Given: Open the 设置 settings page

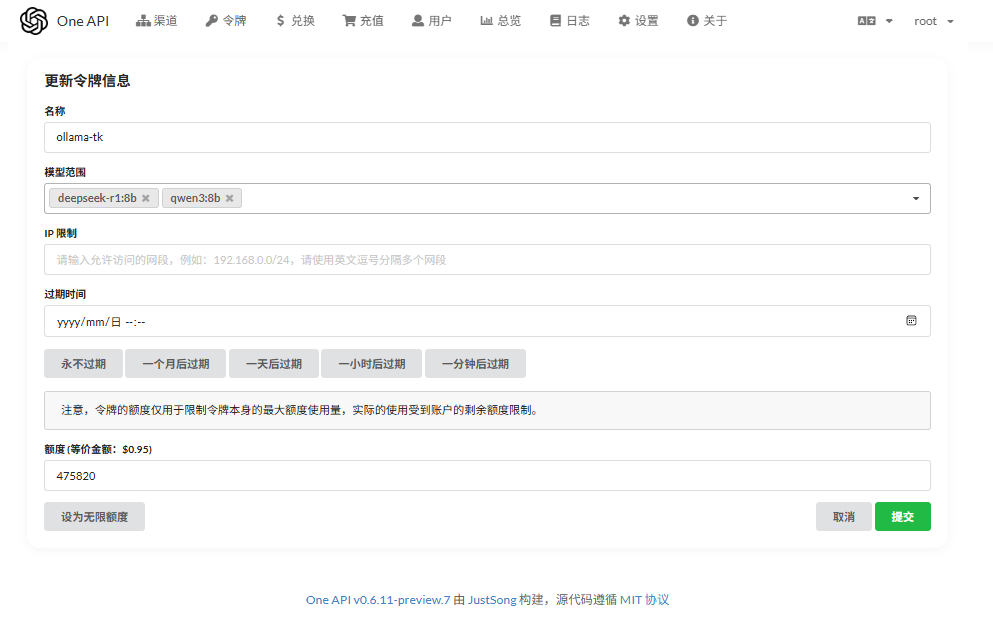Looking at the screenshot, I should tap(638, 21).
